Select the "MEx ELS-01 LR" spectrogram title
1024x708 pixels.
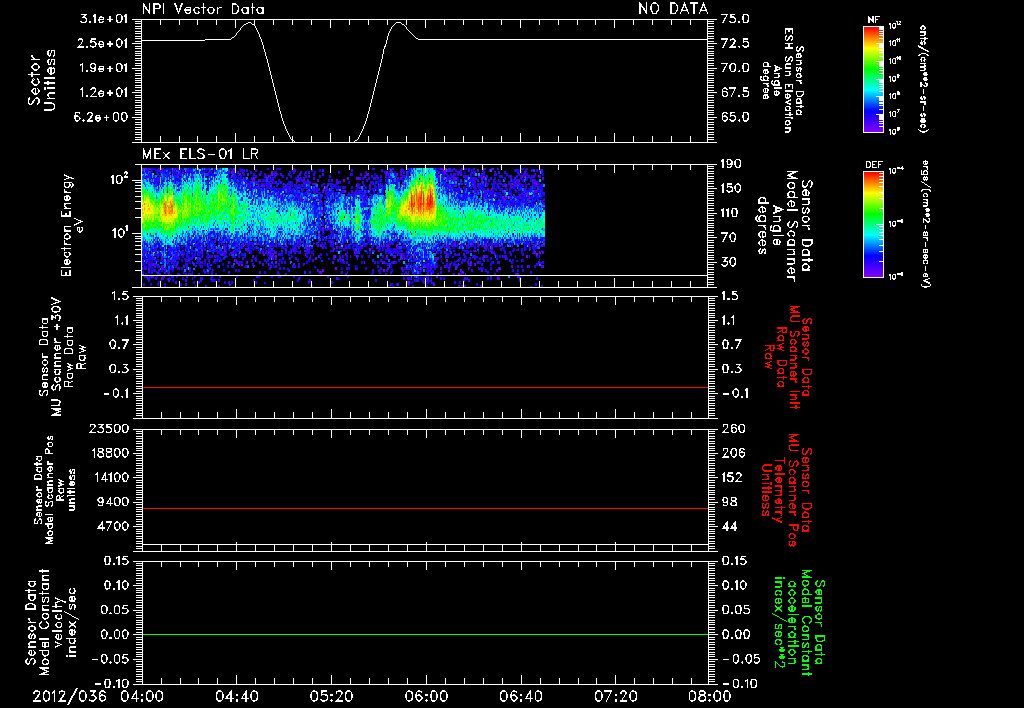pyautogui.click(x=200, y=155)
